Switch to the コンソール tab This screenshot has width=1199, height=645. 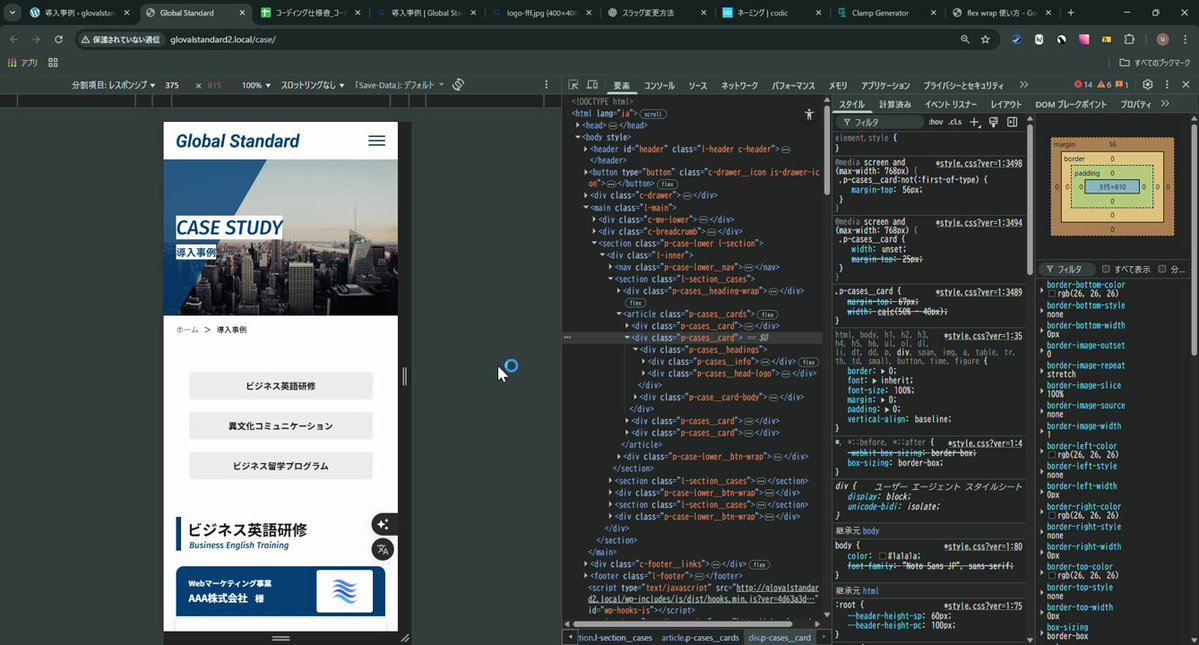click(x=658, y=86)
